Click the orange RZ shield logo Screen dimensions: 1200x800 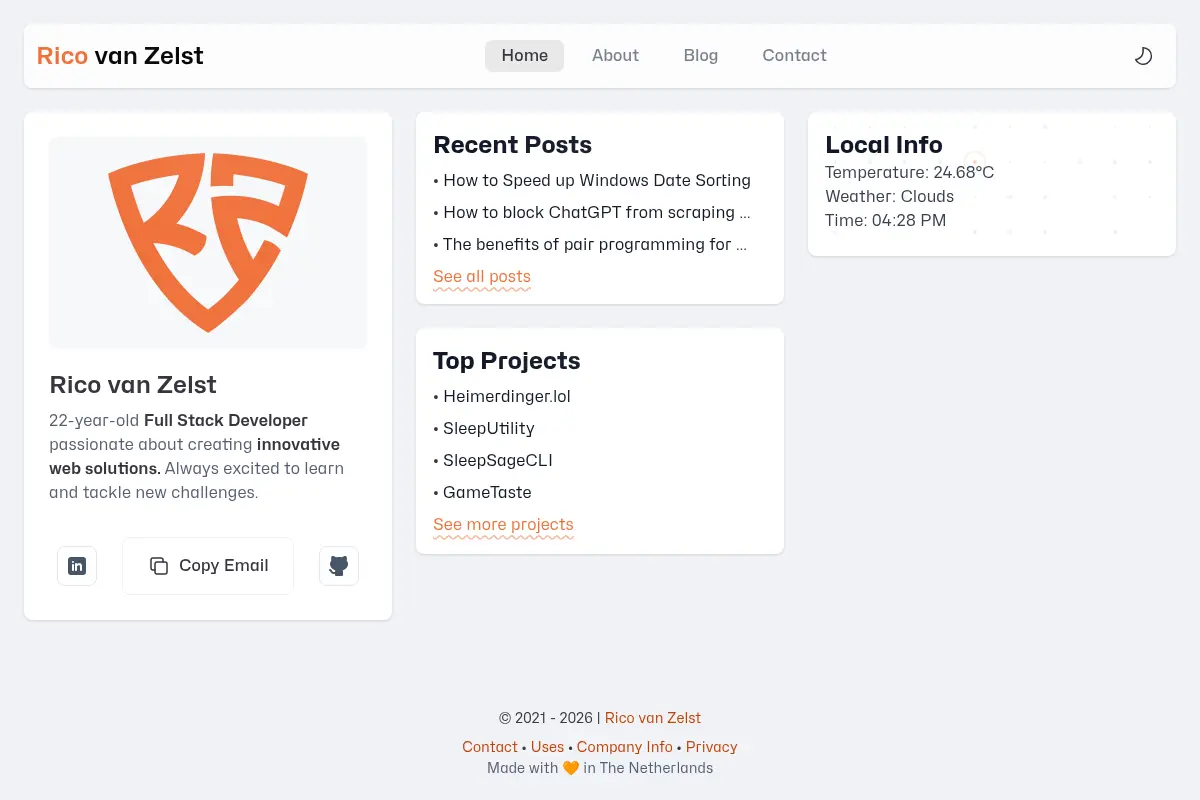coord(208,242)
